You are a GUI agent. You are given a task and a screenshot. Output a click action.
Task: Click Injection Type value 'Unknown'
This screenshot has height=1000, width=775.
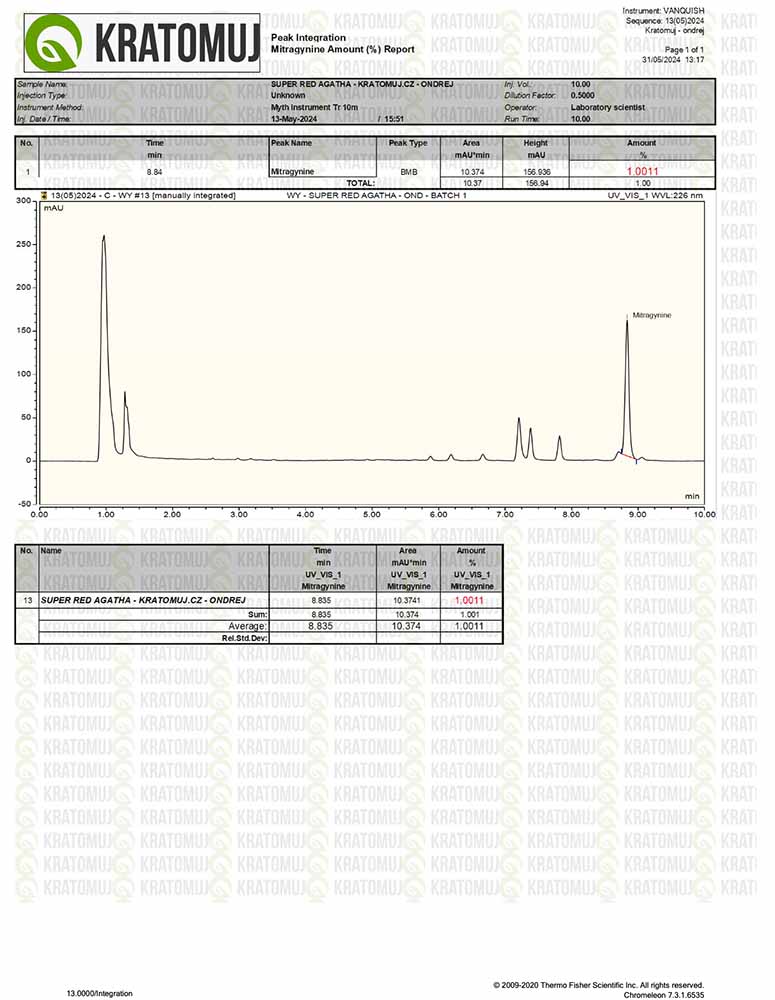coord(288,95)
